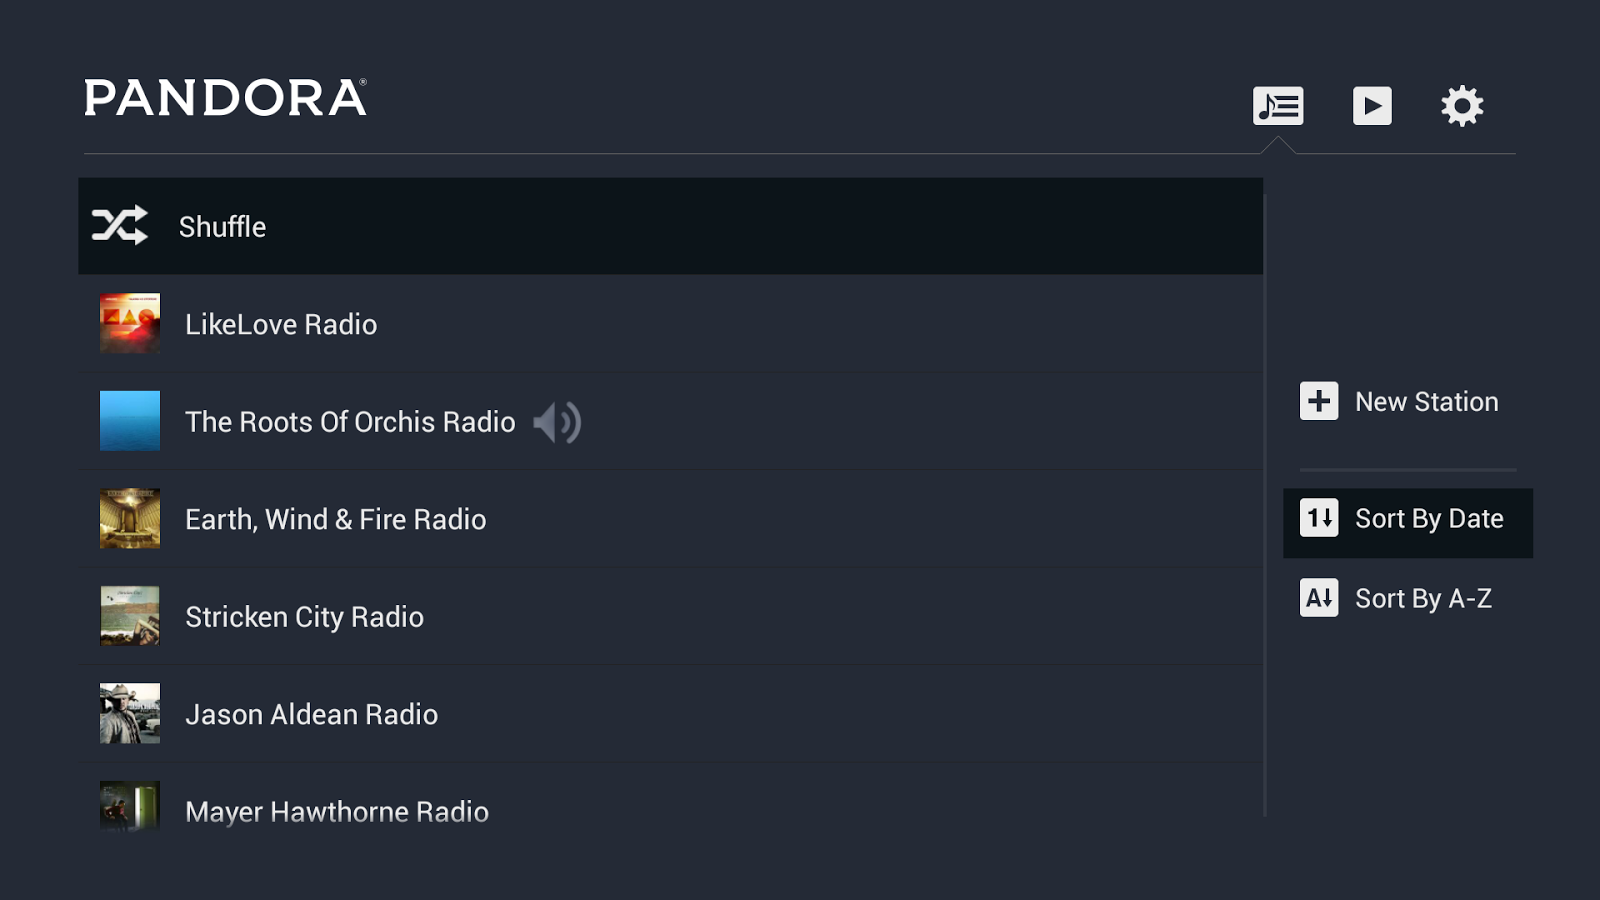
Task: Open LikeLove Radio album art thumbnail
Action: pyautogui.click(x=130, y=323)
